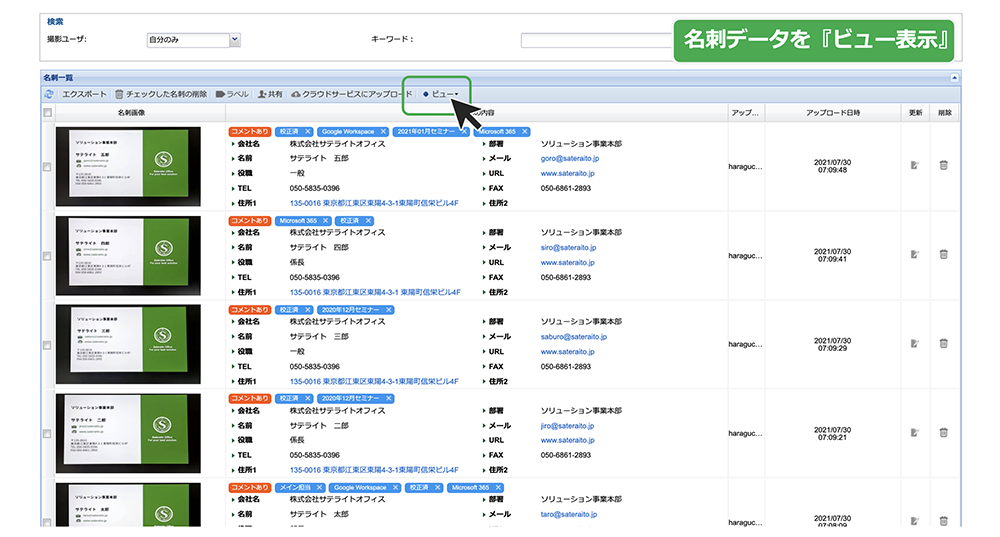Remove the 2020年12月セミナー label from the 二郎 card
The height and width of the screenshot is (537, 1000).
point(388,399)
